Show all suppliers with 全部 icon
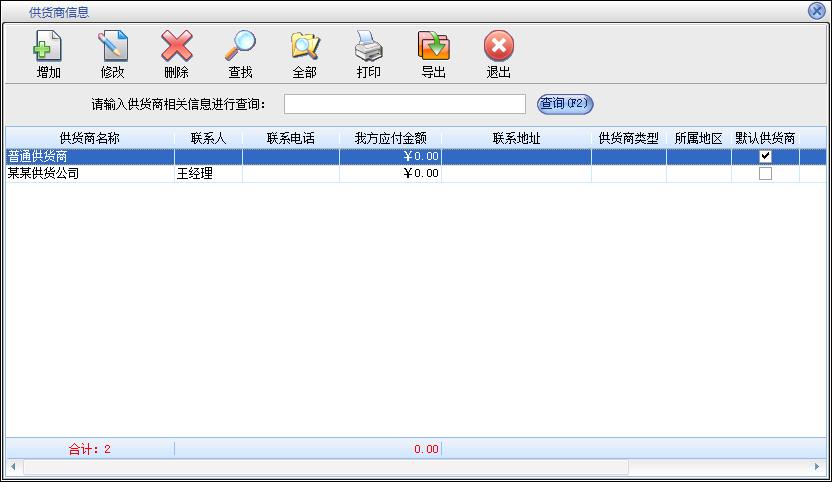 (304, 47)
